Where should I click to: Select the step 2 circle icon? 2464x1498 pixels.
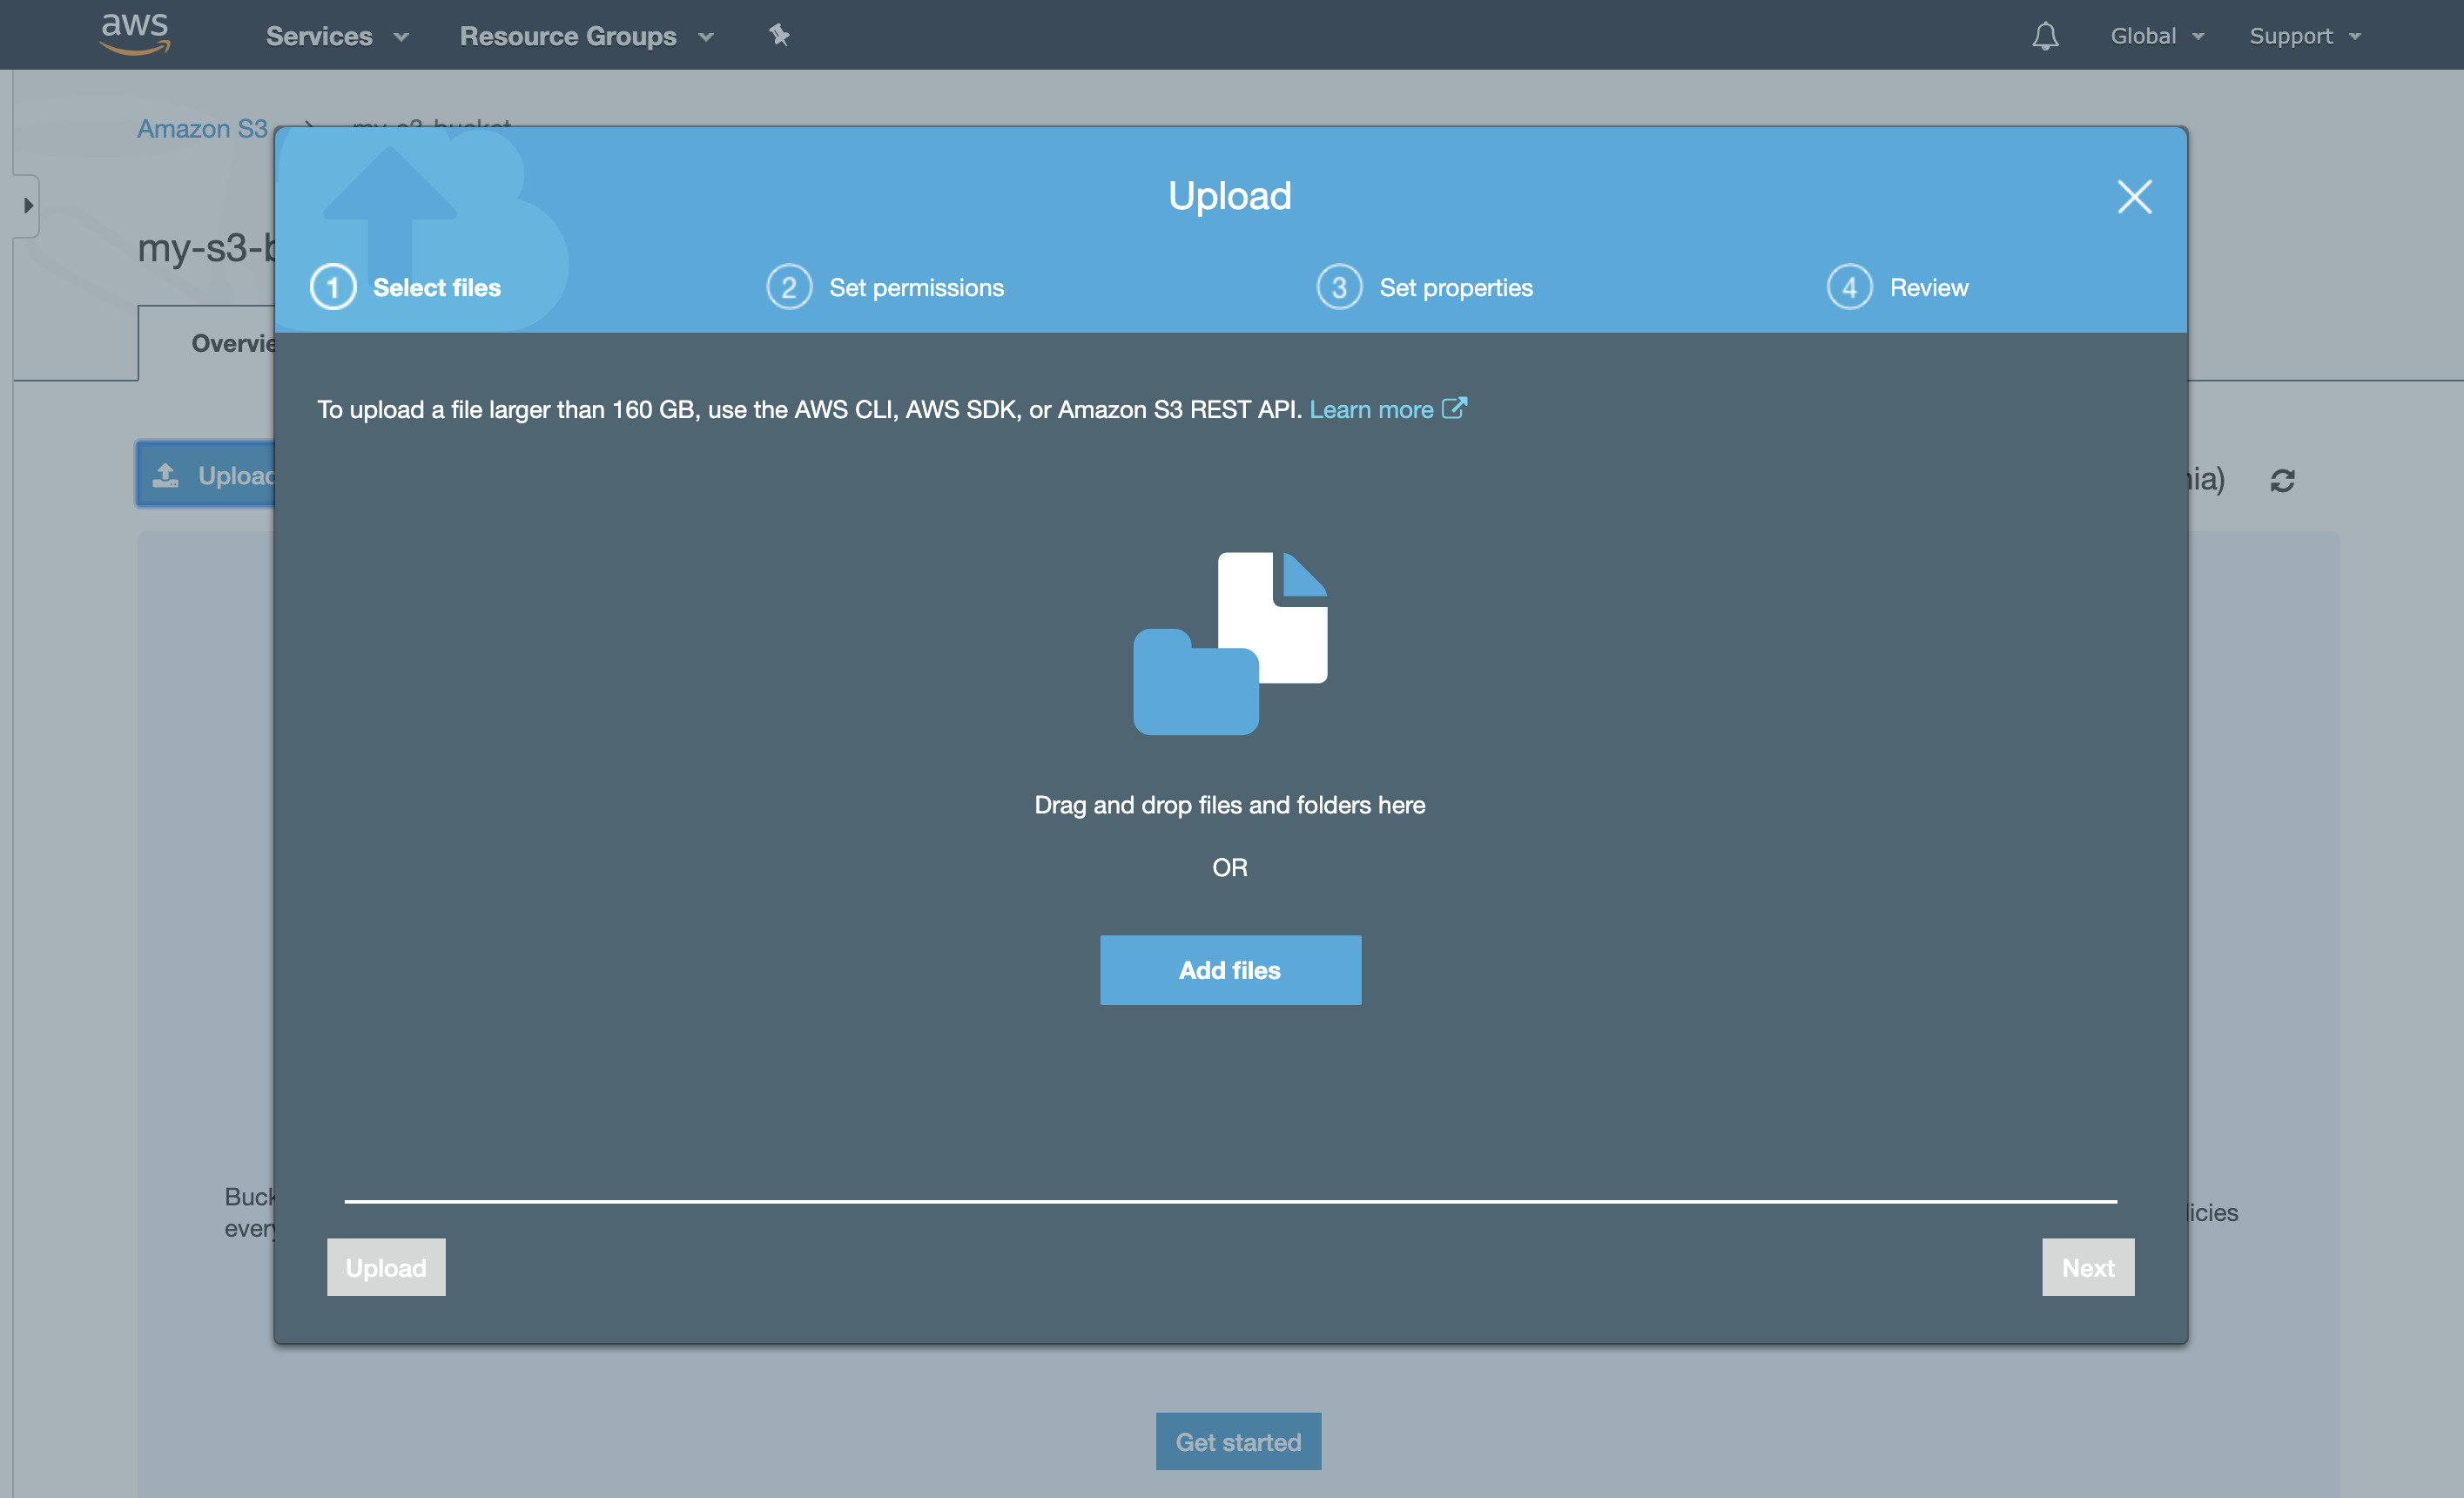(789, 287)
